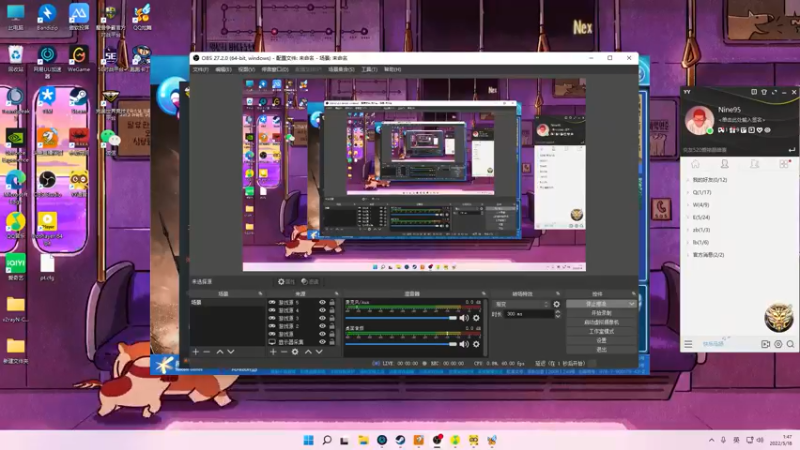Open source properties gear in the Sources toolbar
Viewport: 800px width, 450px height.
click(295, 352)
